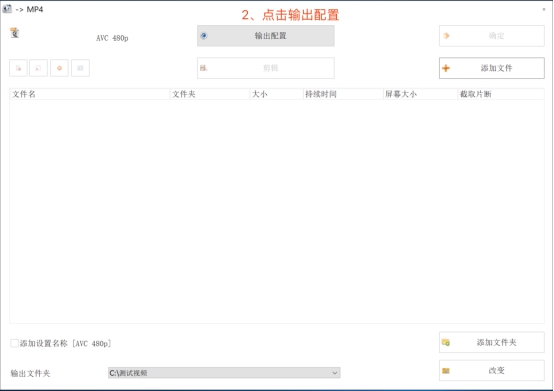
Task: Click the 截取片断 column header
Action: click(501, 94)
